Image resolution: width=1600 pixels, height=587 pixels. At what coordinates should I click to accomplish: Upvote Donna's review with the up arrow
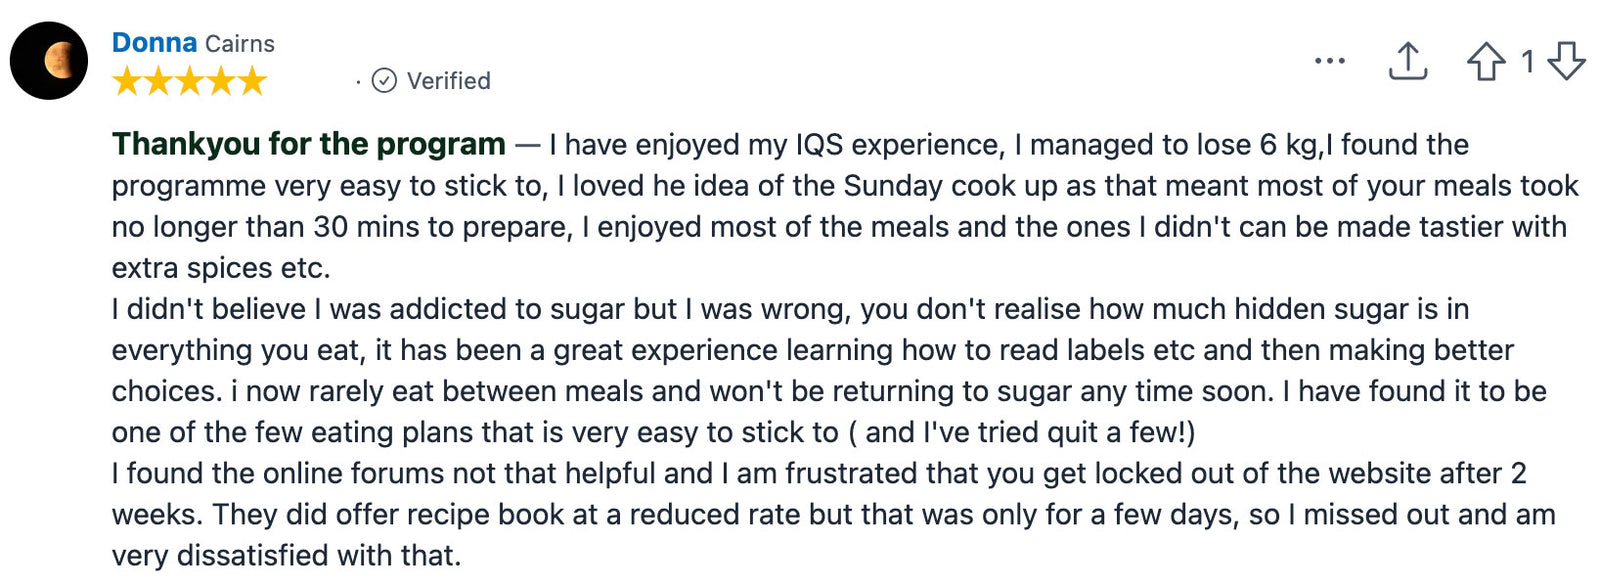(1486, 62)
